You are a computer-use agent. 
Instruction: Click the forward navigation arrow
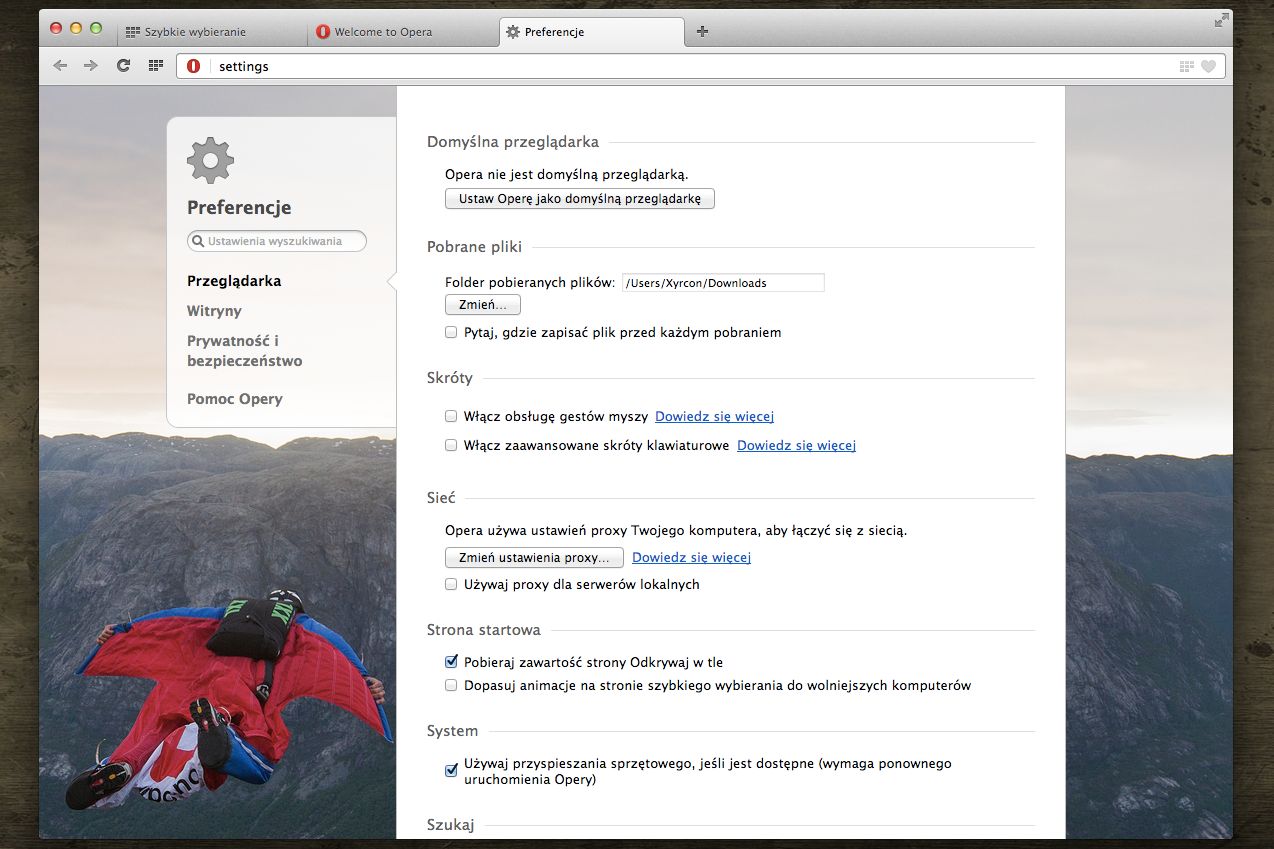click(91, 66)
